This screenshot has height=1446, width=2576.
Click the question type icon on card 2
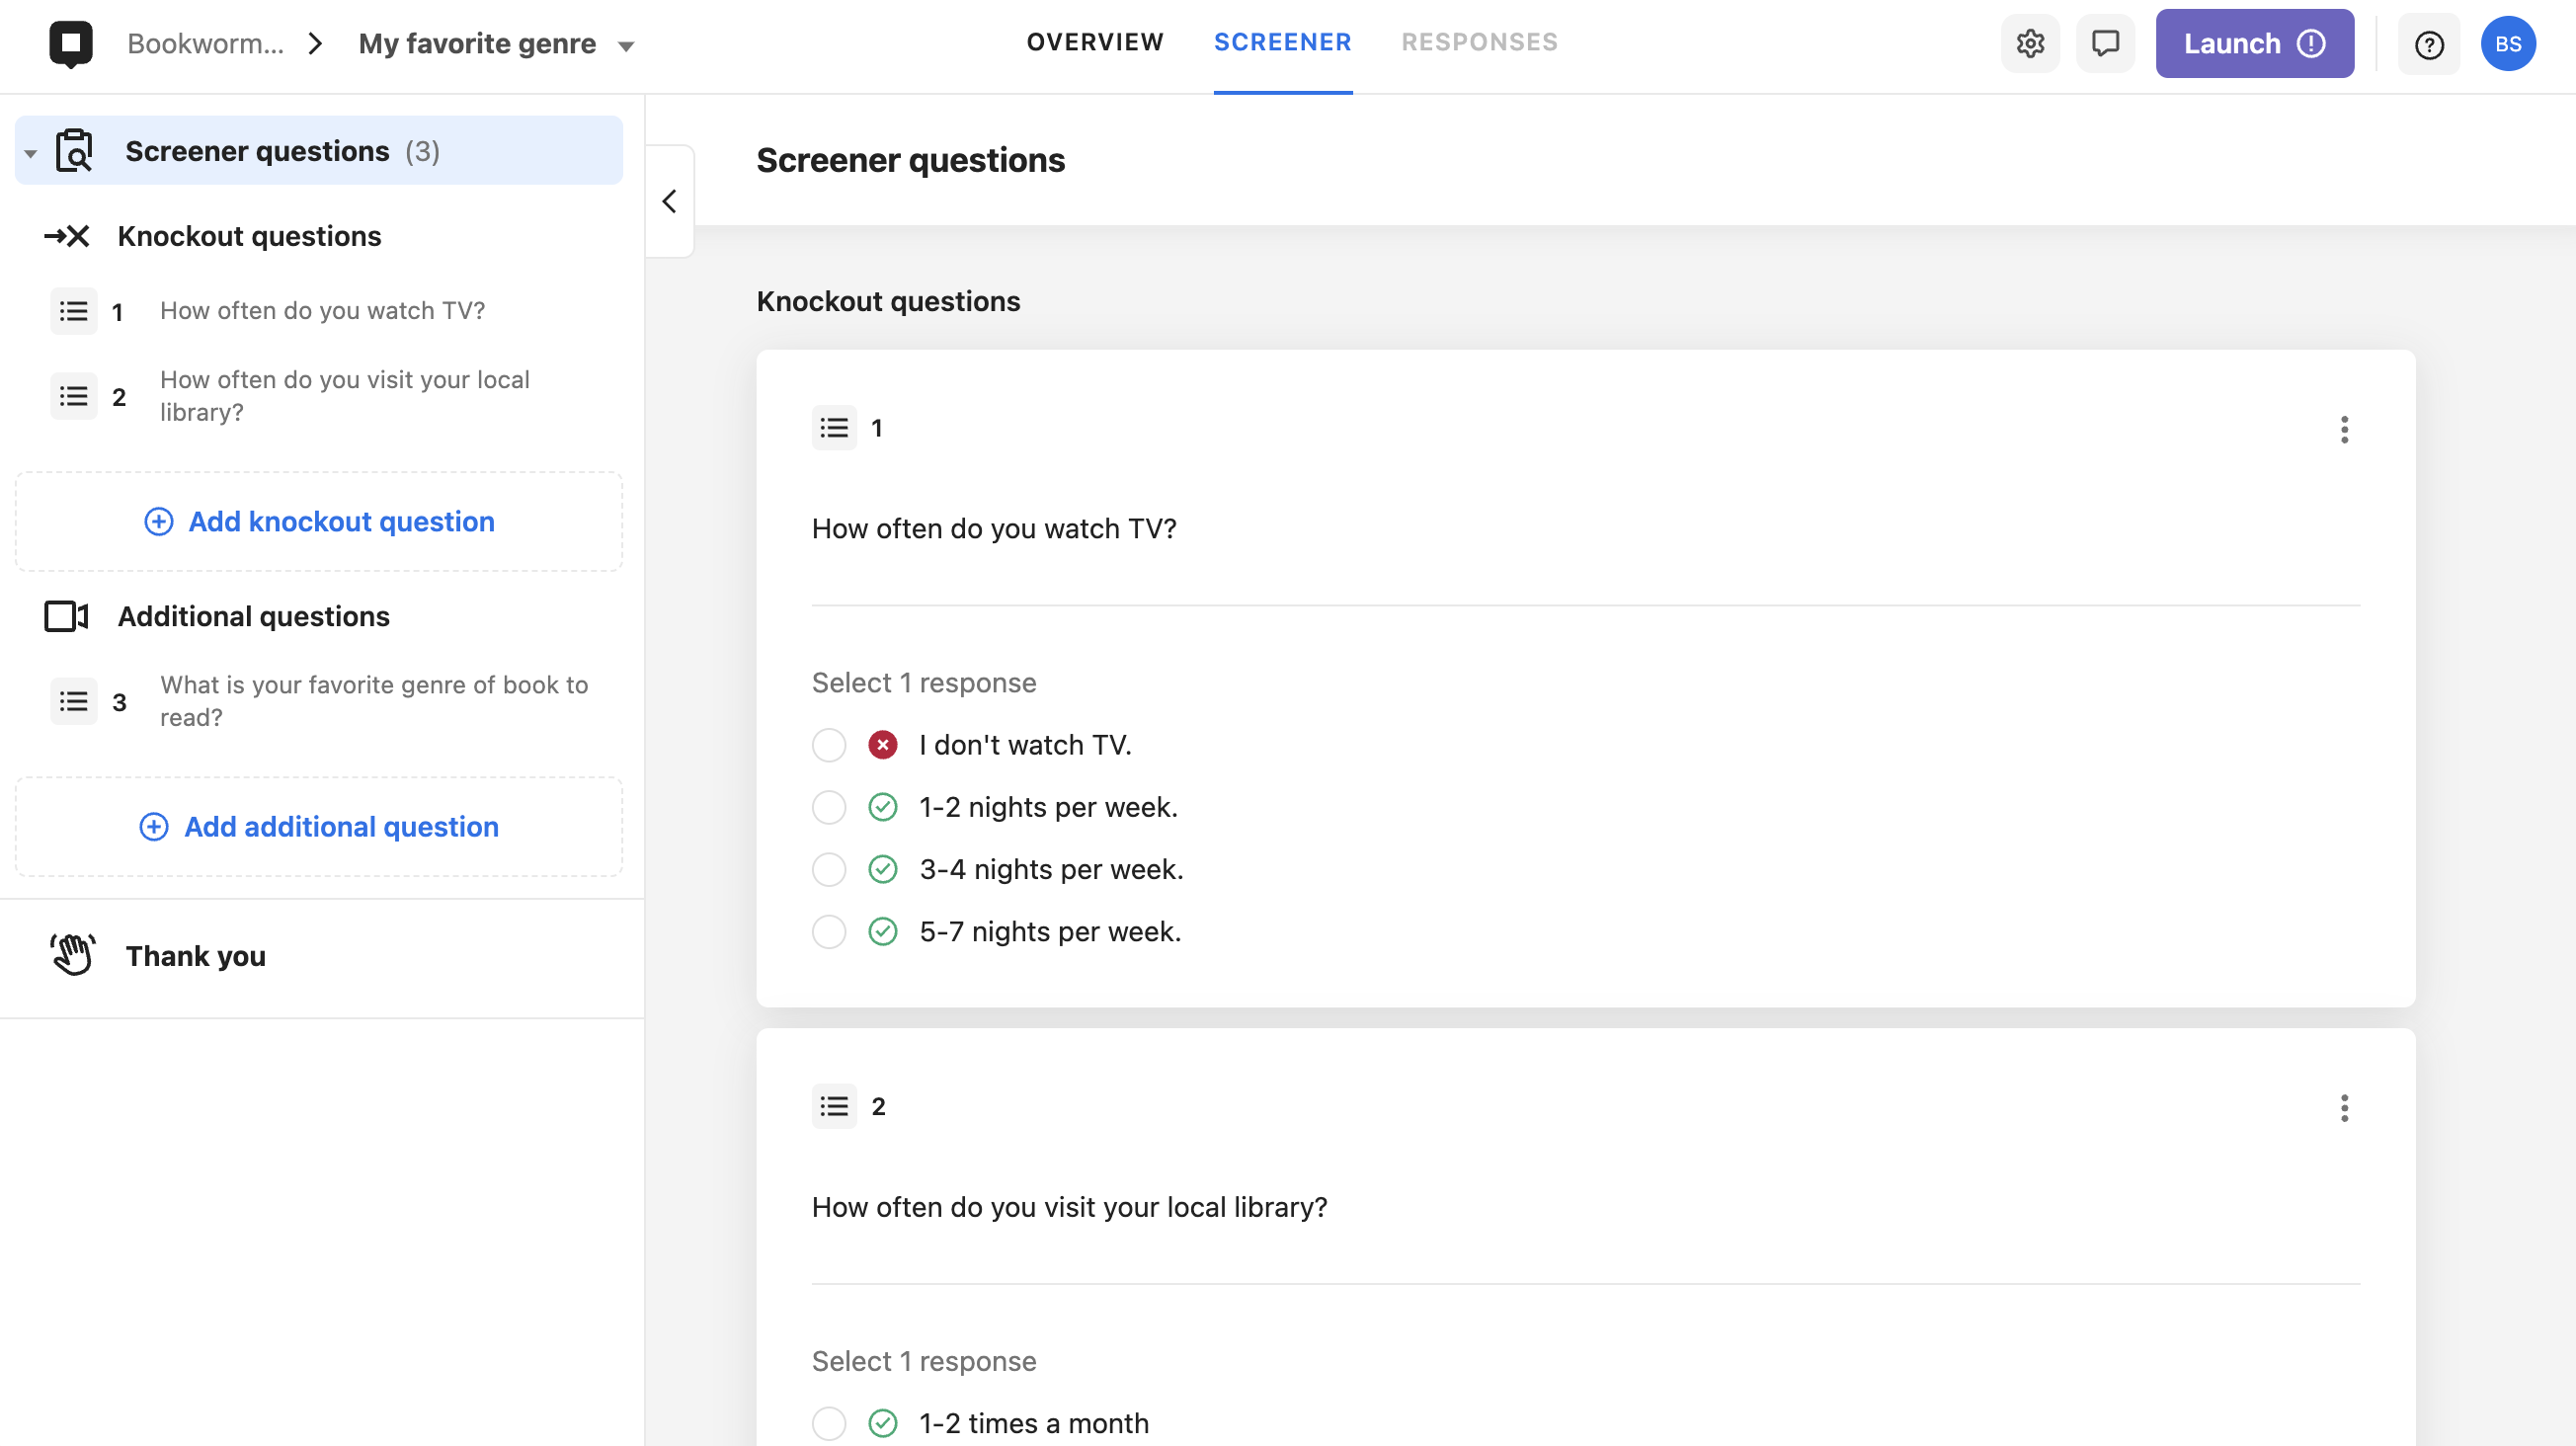coord(834,1107)
